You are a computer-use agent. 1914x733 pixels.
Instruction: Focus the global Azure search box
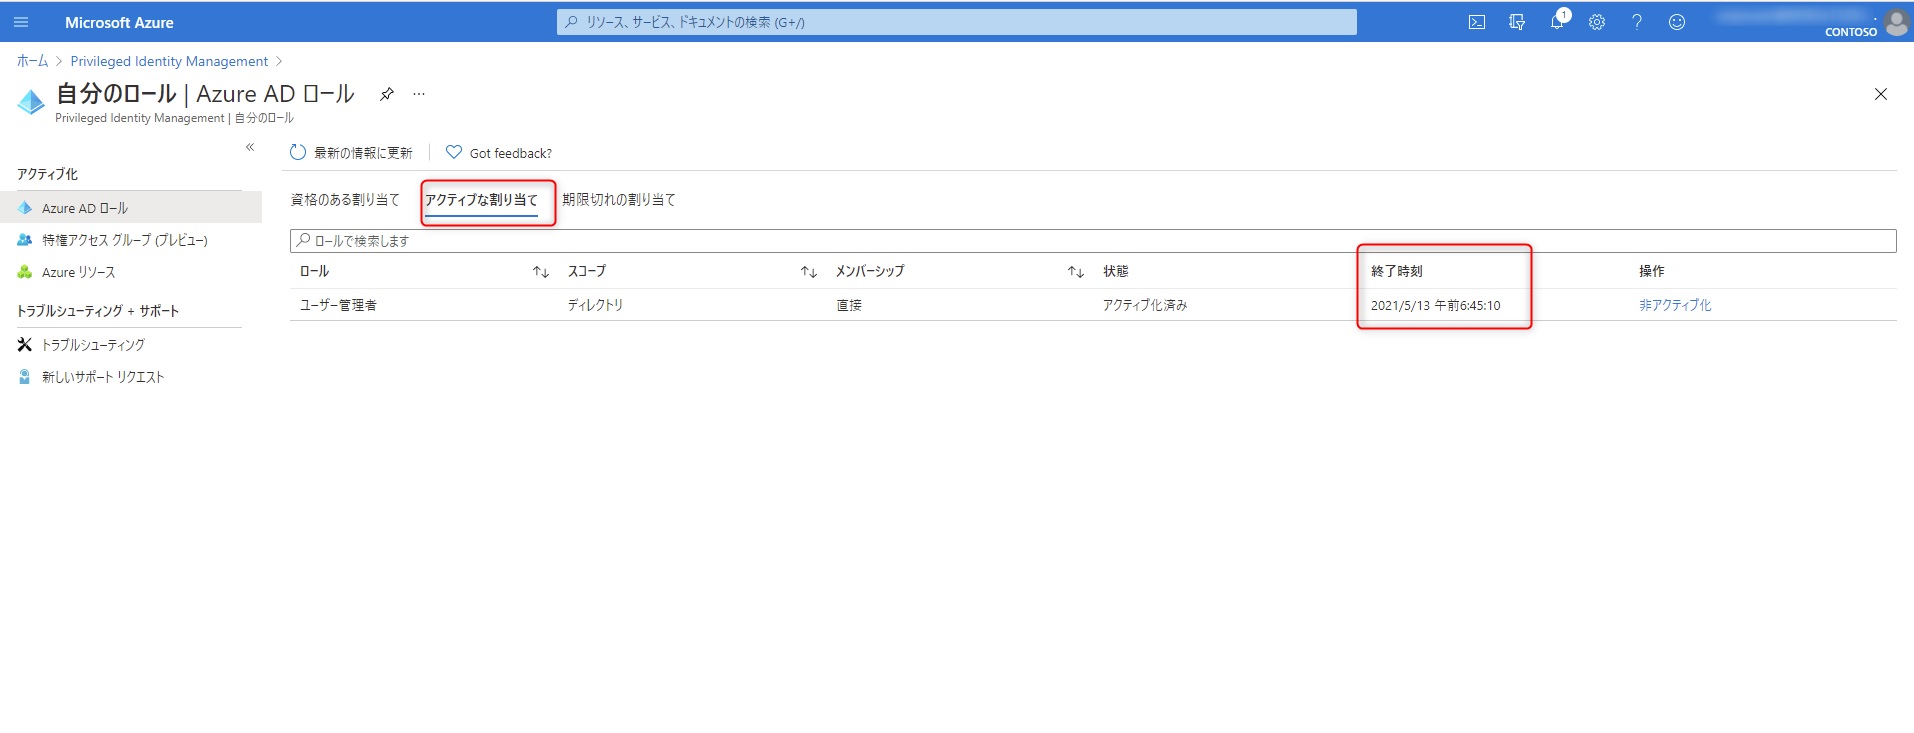tap(957, 22)
